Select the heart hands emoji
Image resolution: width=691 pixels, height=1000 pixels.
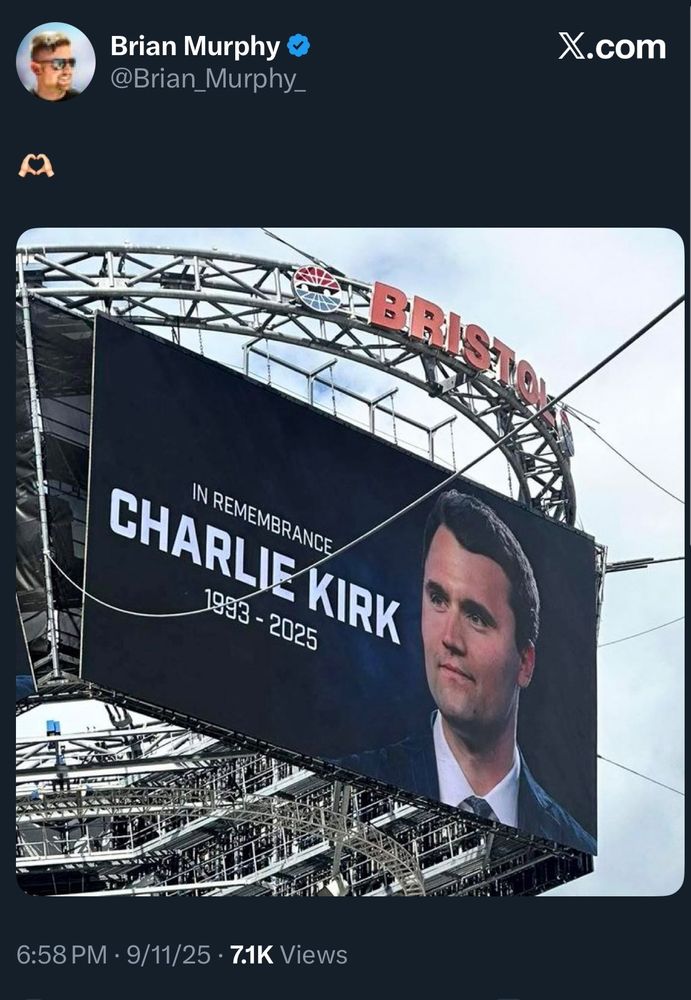(36, 166)
